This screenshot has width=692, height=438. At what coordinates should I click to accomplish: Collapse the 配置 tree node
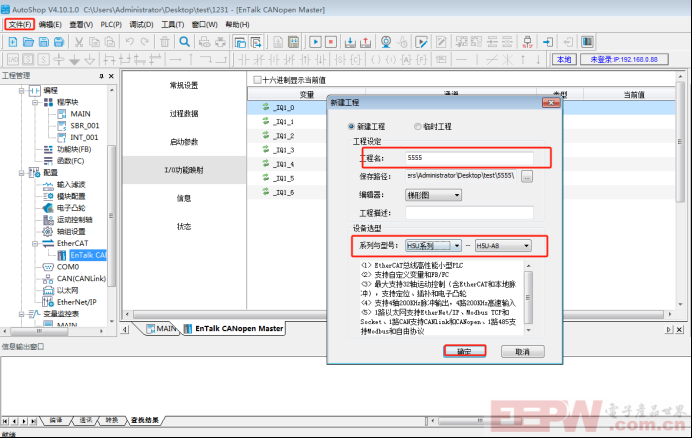coord(21,173)
